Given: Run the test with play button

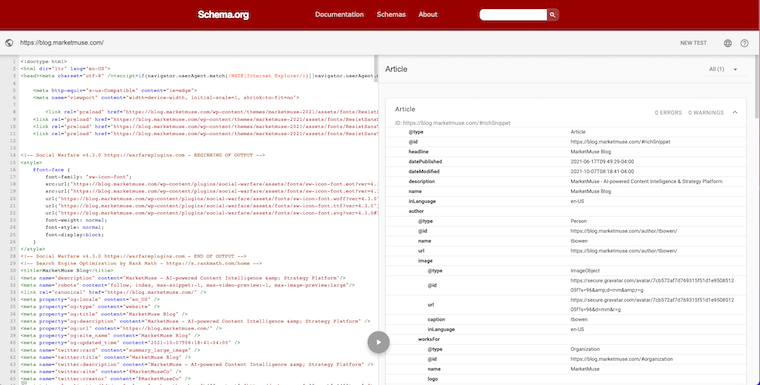Looking at the screenshot, I should pyautogui.click(x=379, y=342).
